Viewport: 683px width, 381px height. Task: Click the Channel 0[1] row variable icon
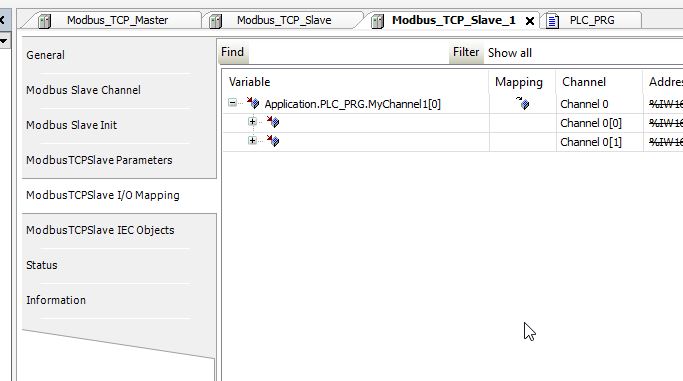tap(273, 141)
